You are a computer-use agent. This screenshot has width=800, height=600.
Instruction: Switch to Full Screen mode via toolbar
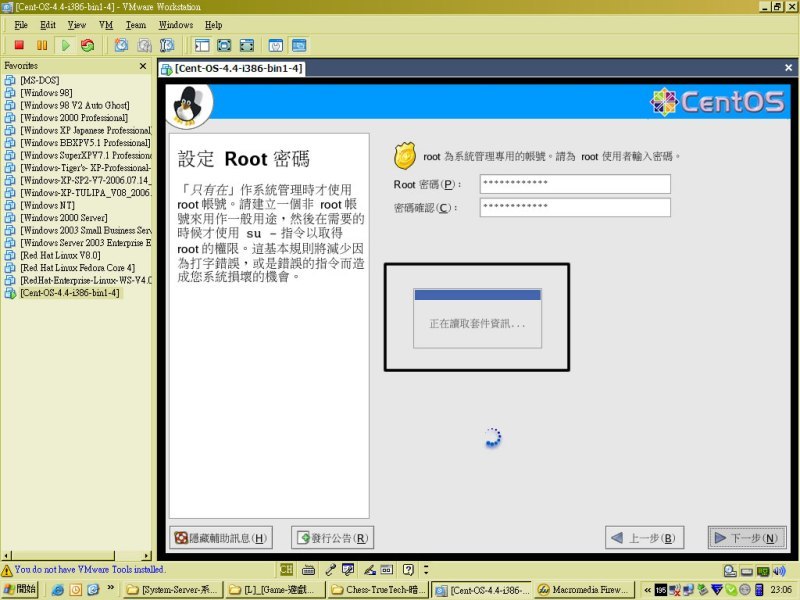pos(224,45)
